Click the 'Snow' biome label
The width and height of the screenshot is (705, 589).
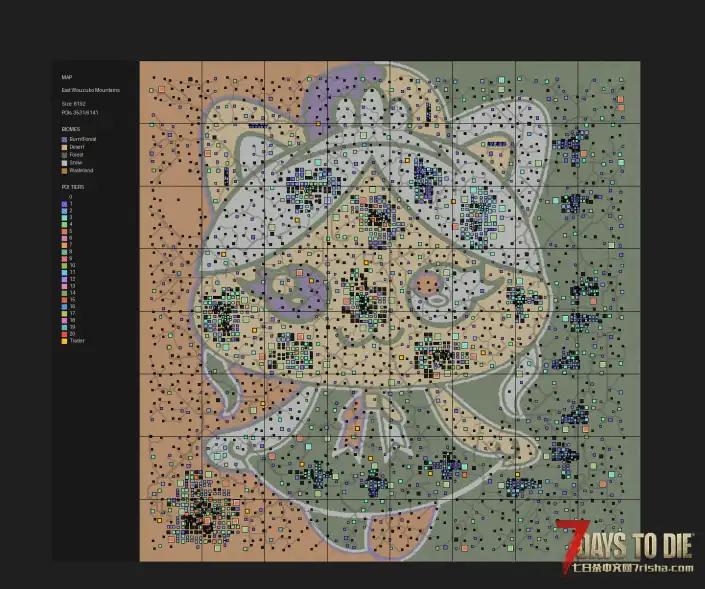click(x=76, y=162)
